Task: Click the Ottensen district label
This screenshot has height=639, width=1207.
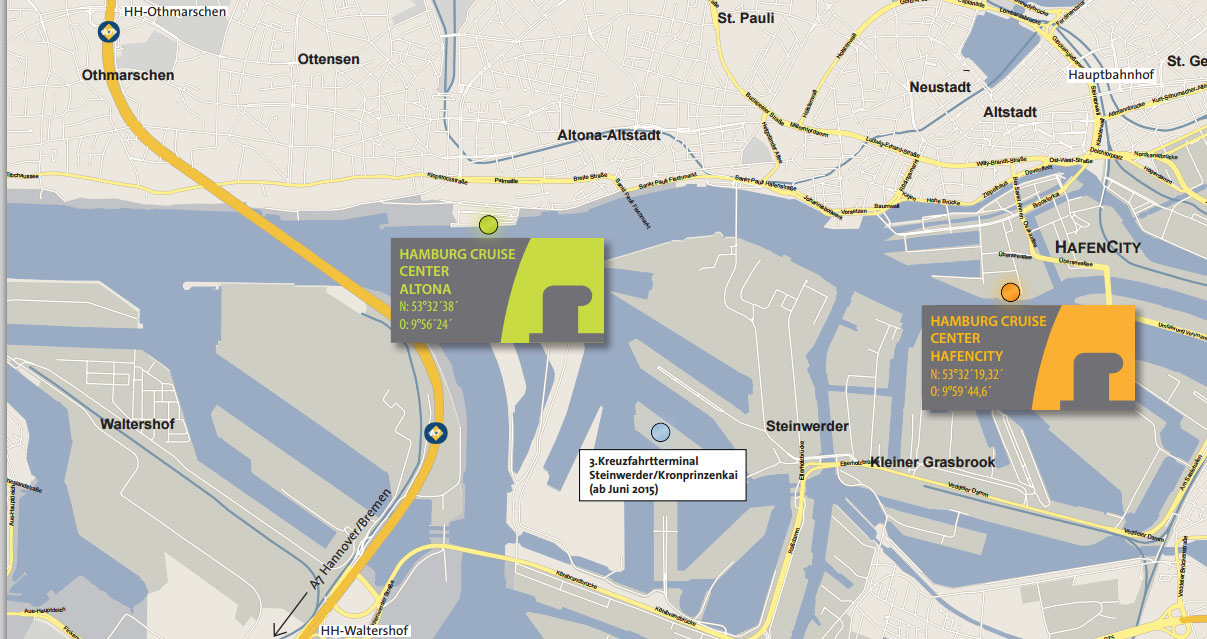Action: pos(328,59)
